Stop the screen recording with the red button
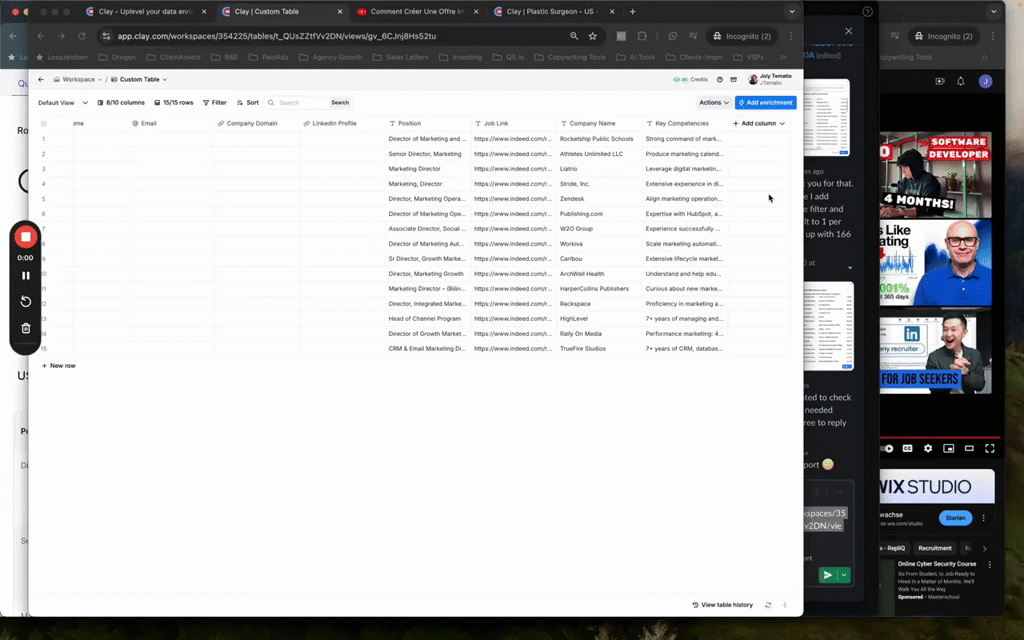 (x=26, y=237)
